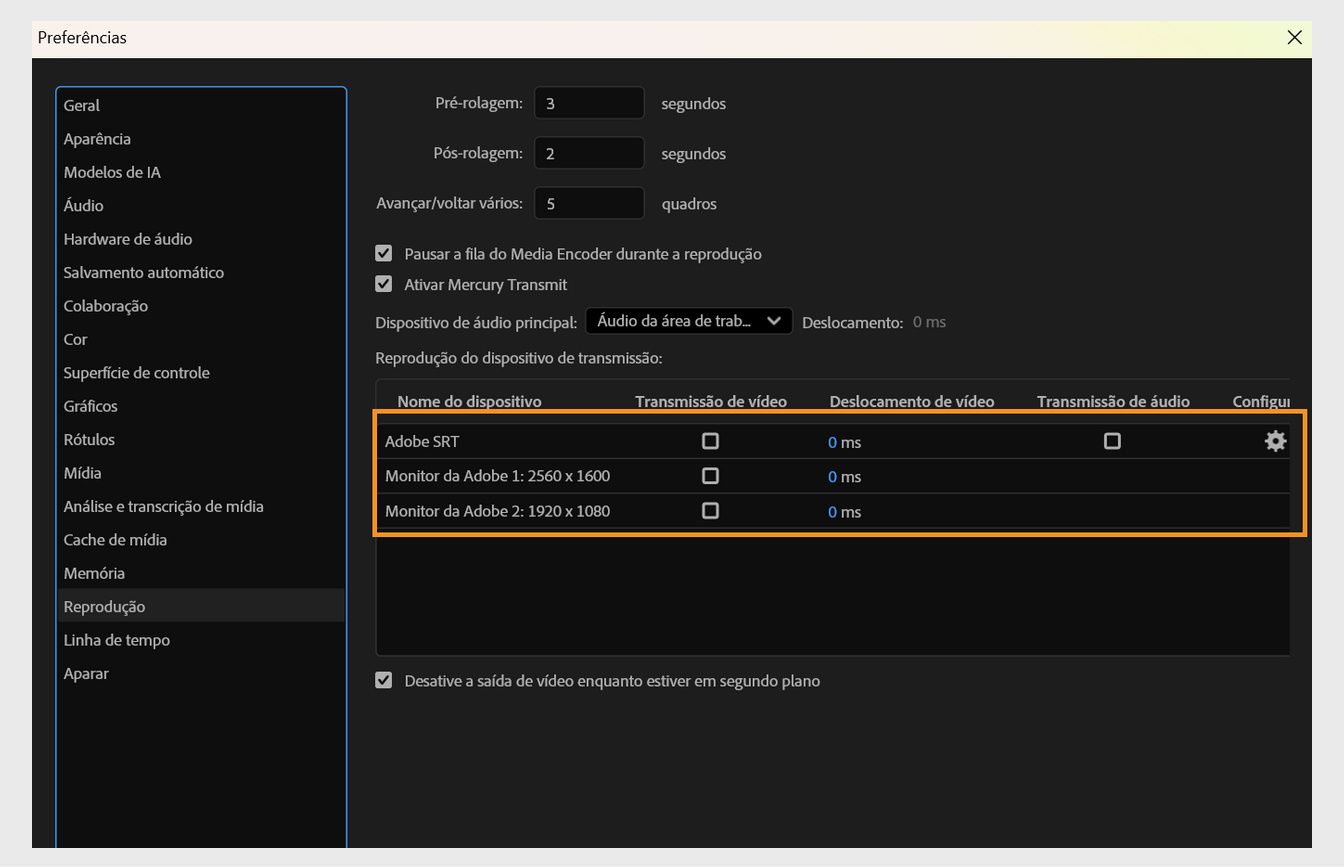Screen dimensions: 1344x867
Task: Click the Pós-rolagem value field
Action: point(589,152)
